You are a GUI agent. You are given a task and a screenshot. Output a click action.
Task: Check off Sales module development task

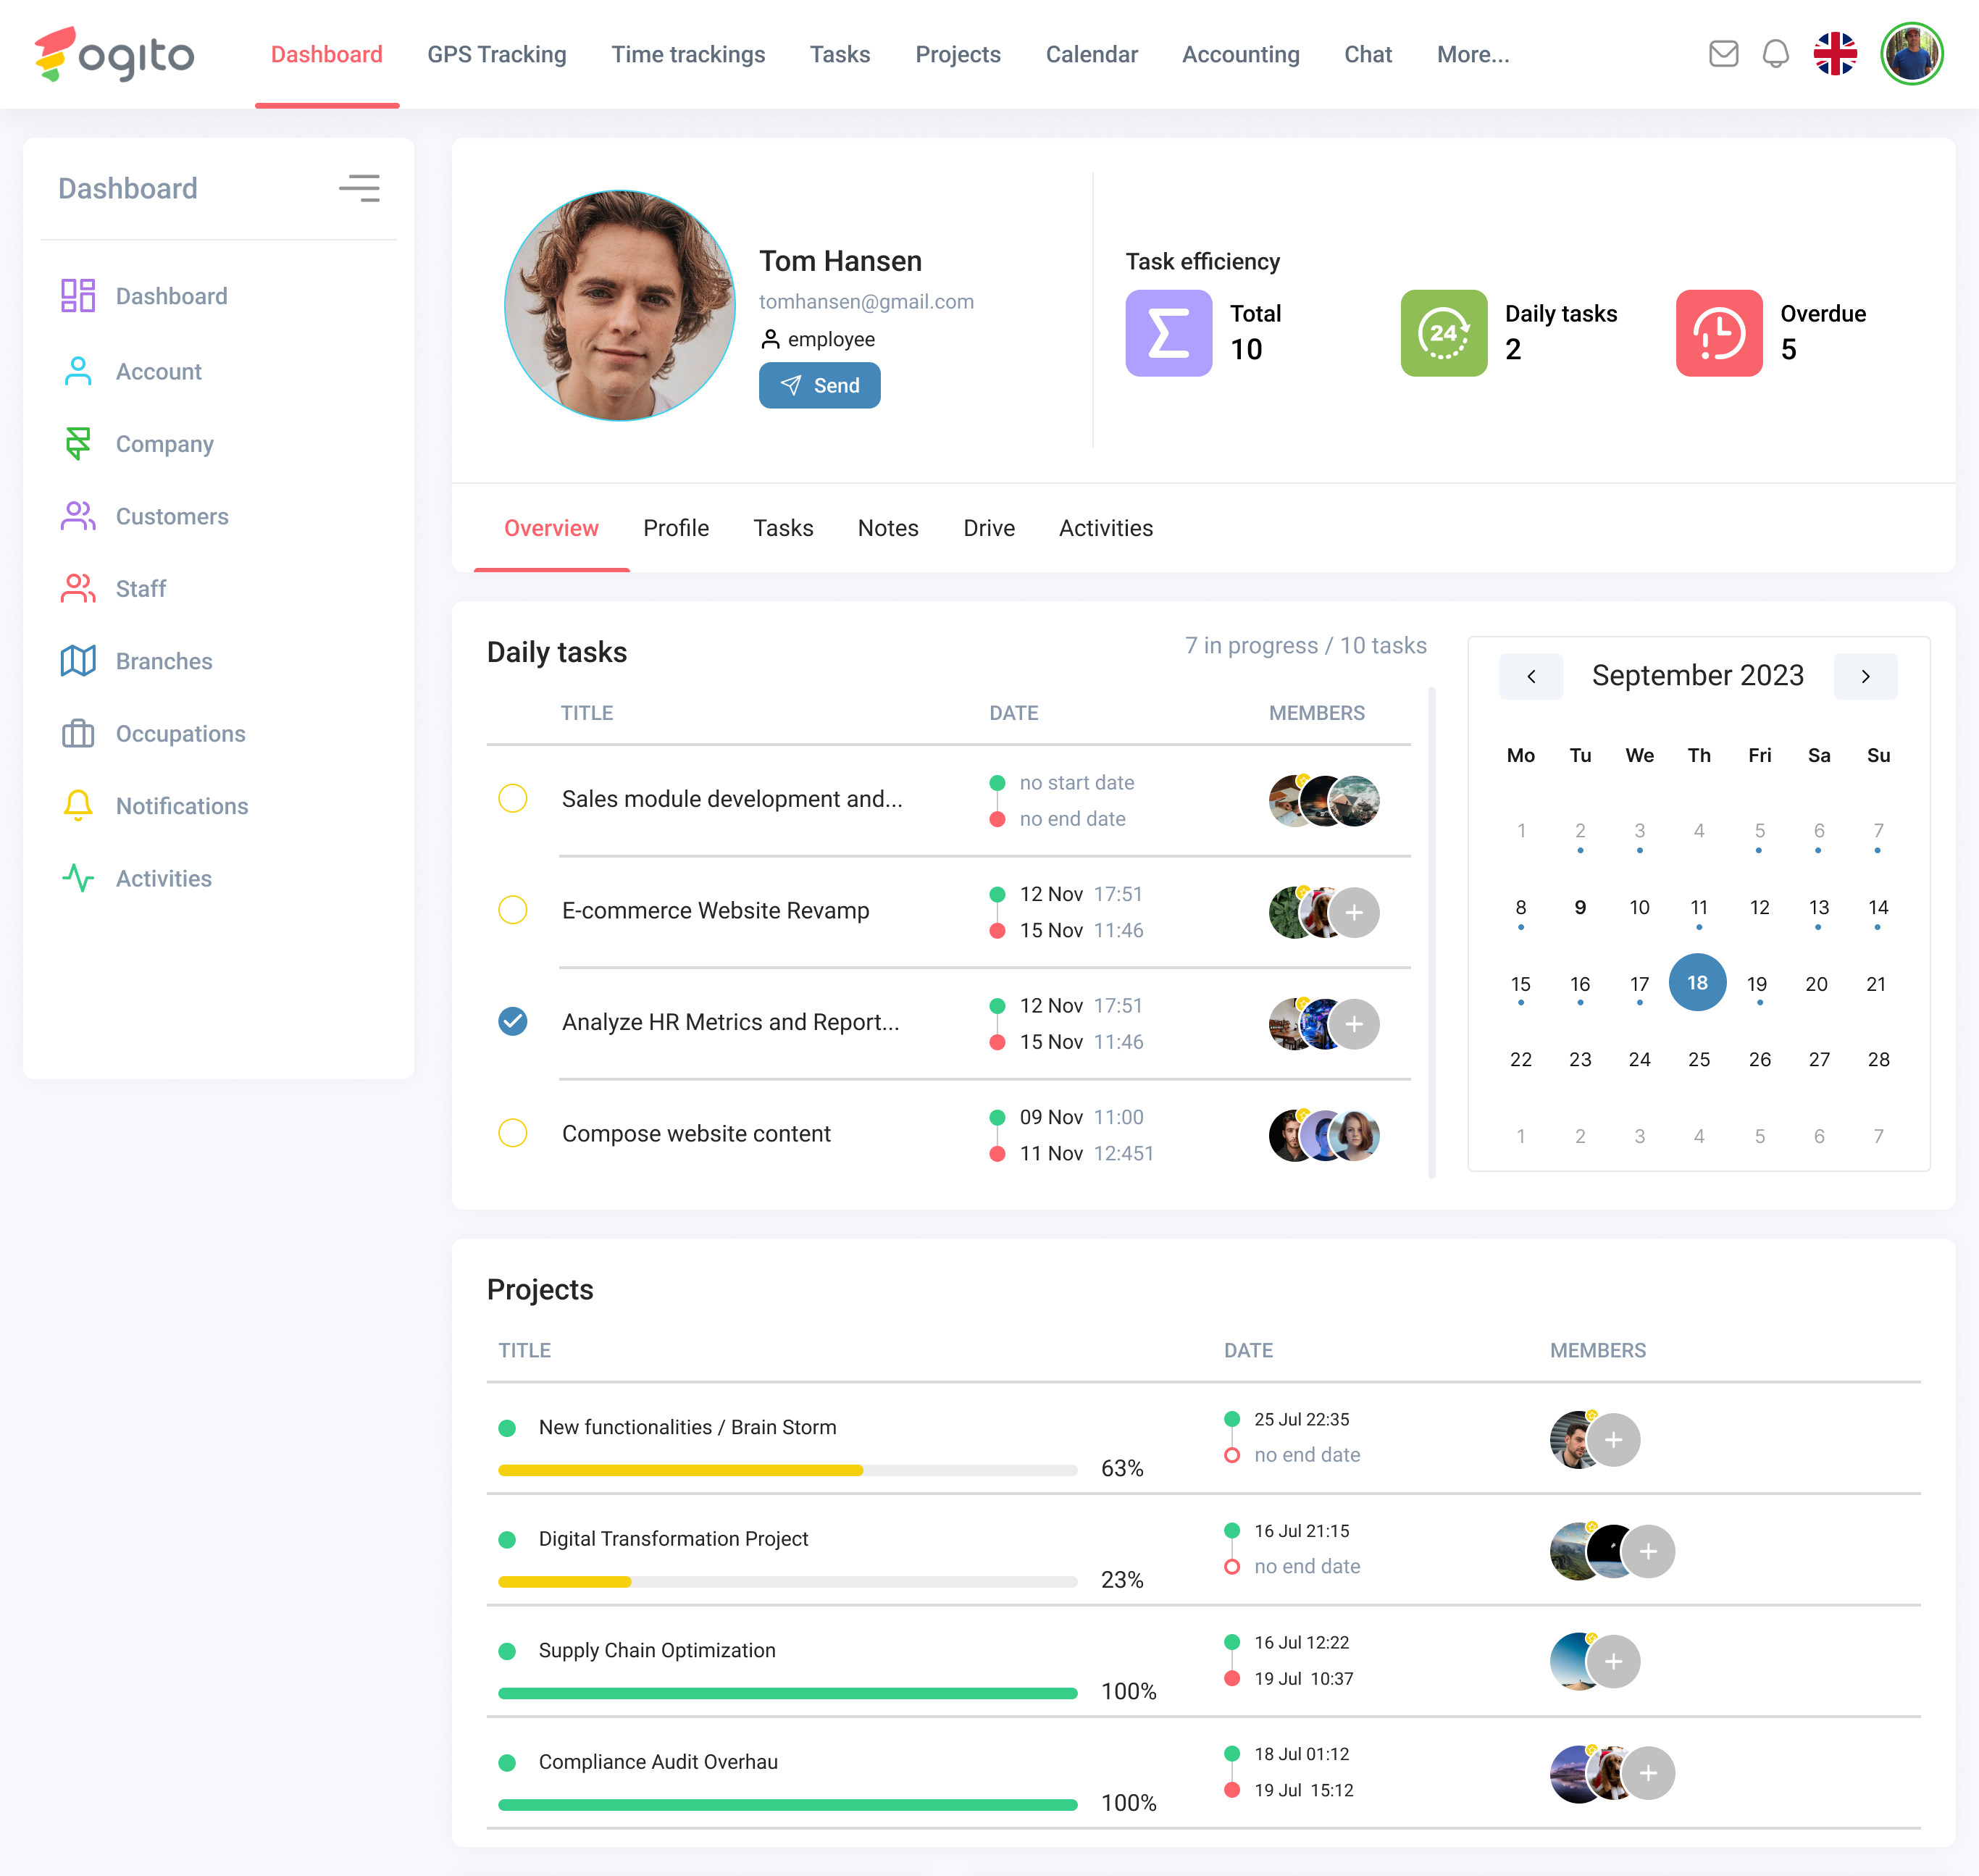(x=513, y=799)
